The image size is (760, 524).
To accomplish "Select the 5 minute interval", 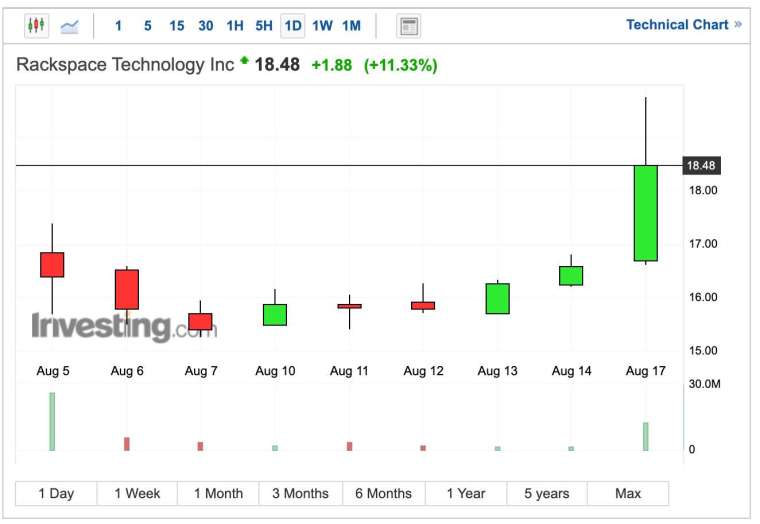I will point(148,26).
